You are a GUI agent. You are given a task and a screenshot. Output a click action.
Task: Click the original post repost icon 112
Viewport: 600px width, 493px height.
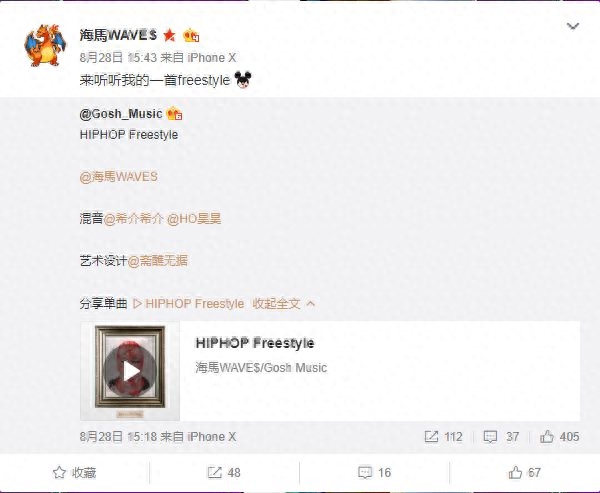(x=443, y=437)
